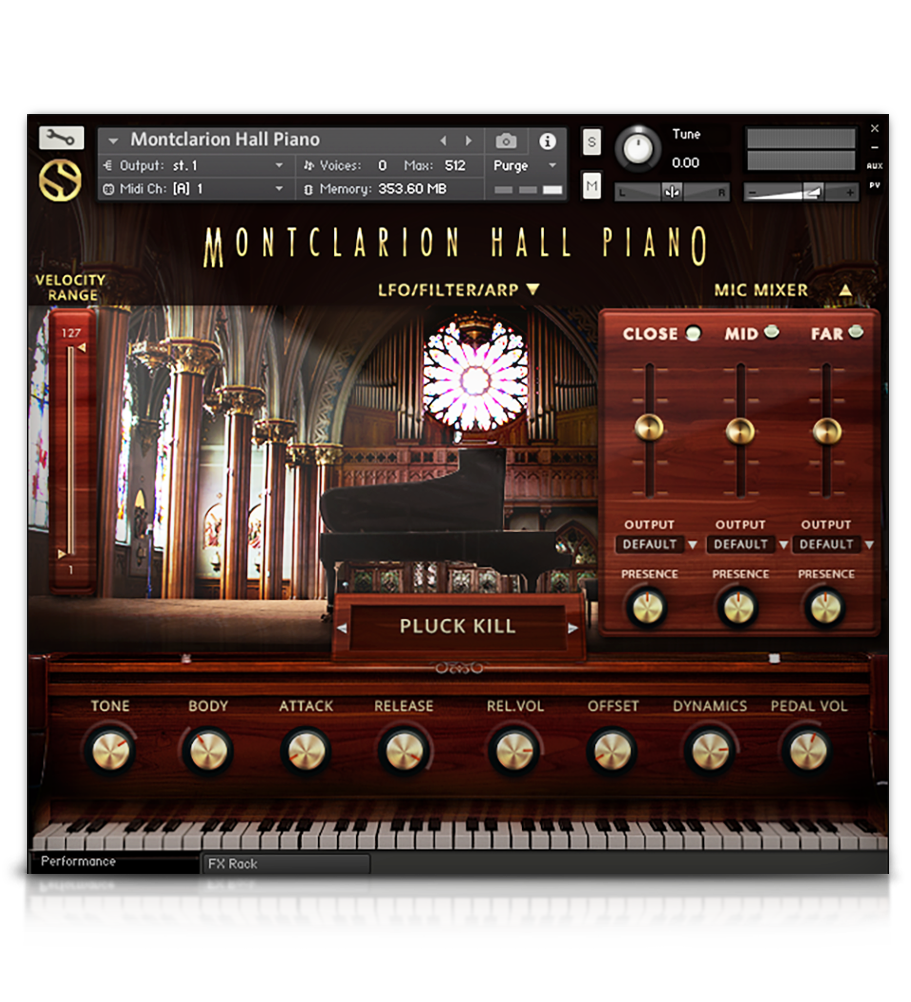The image size is (911, 1002).
Task: Mute the instrument with M button
Action: pos(592,185)
